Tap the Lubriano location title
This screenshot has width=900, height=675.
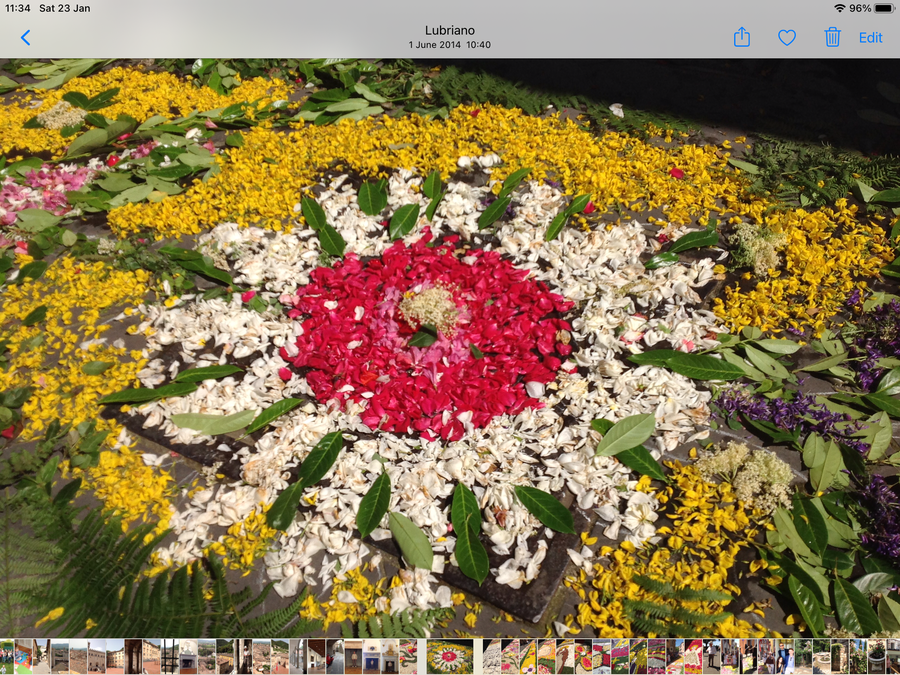[450, 30]
